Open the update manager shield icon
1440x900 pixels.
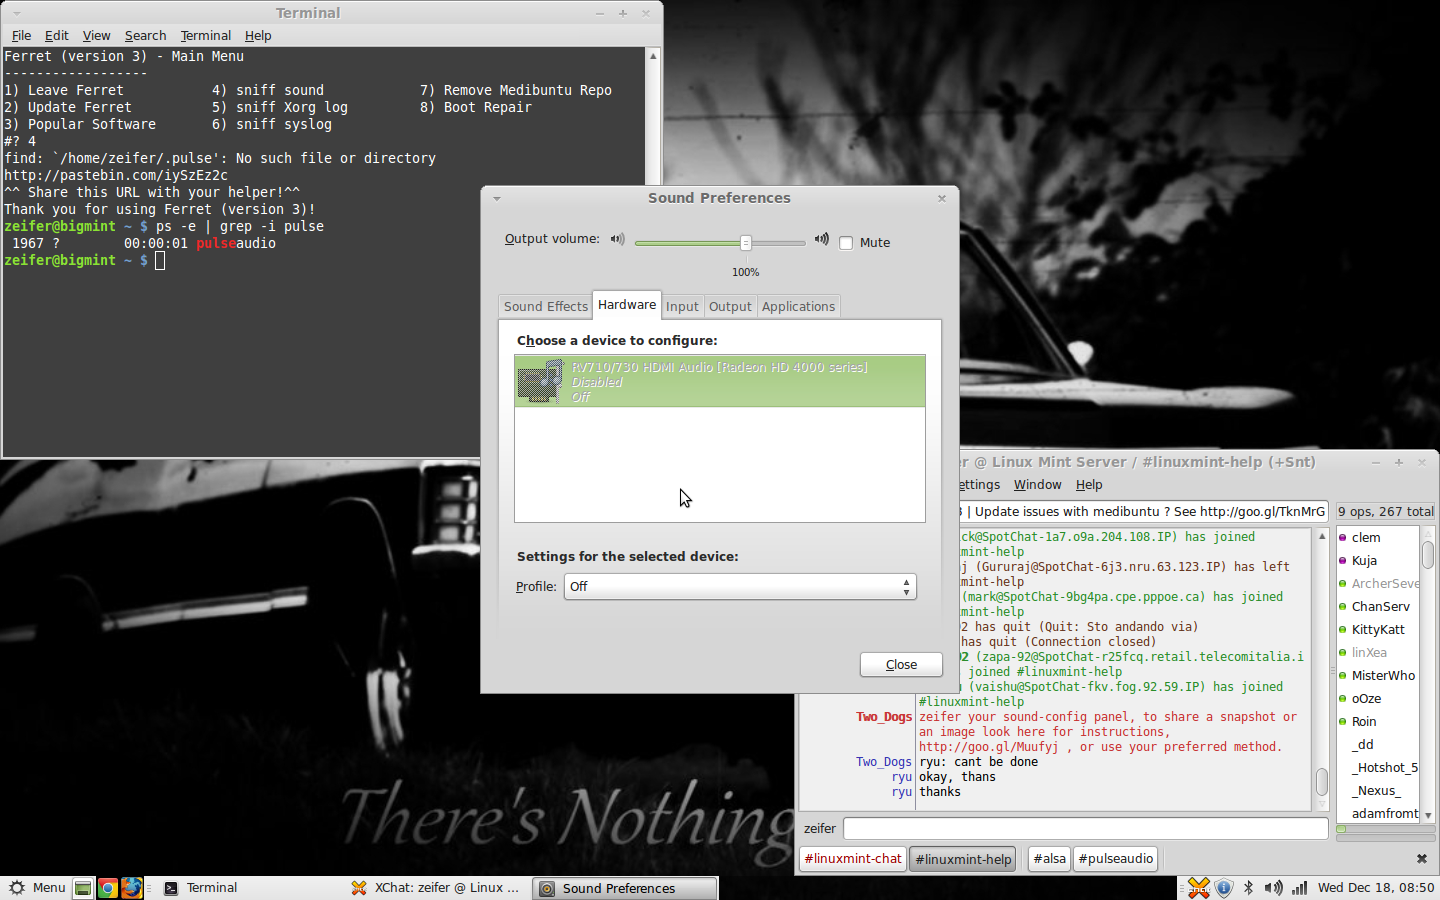coord(1224,887)
